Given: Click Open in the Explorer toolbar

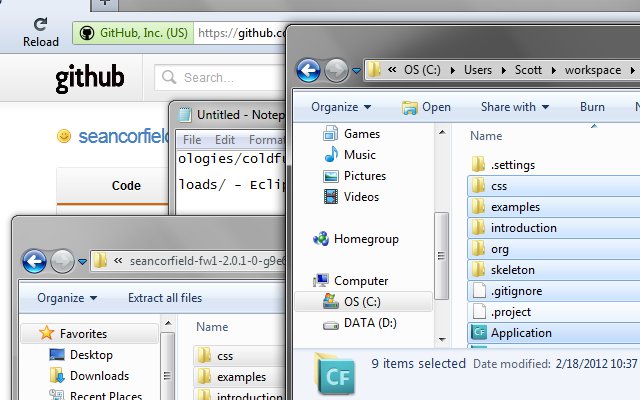Looking at the screenshot, I should 426,107.
